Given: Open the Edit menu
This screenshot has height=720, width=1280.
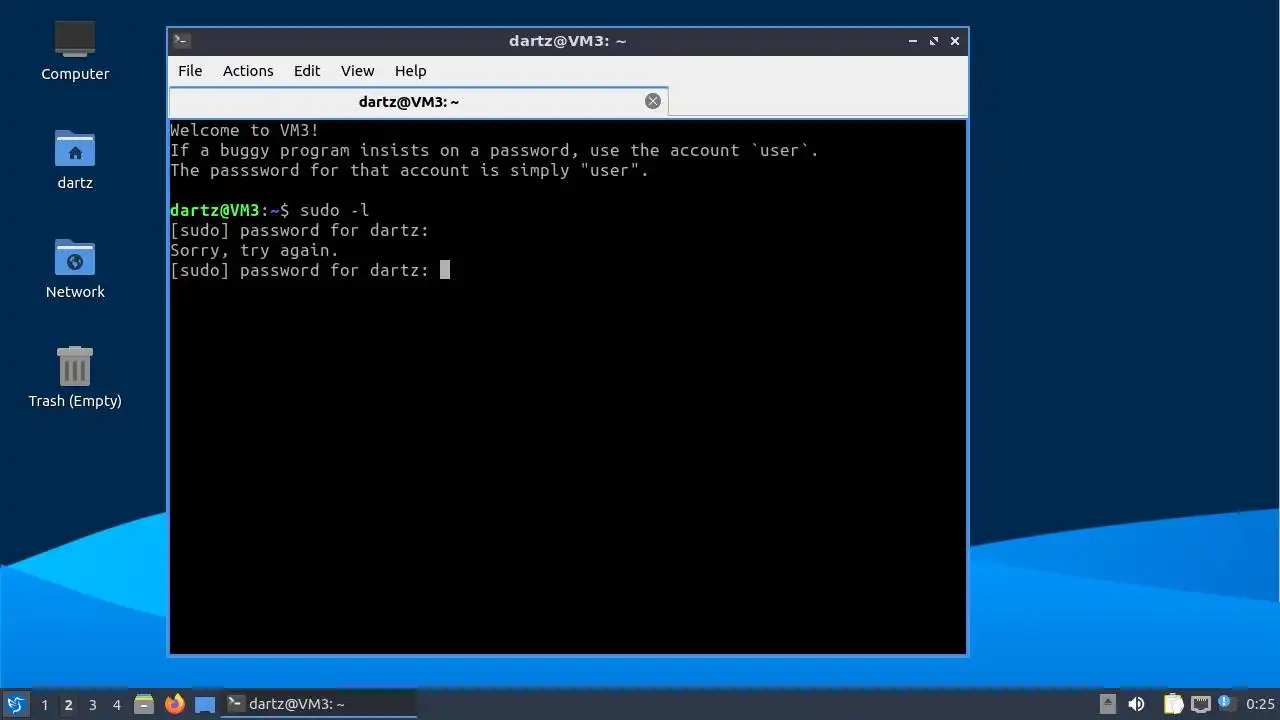Looking at the screenshot, I should click(x=307, y=71).
